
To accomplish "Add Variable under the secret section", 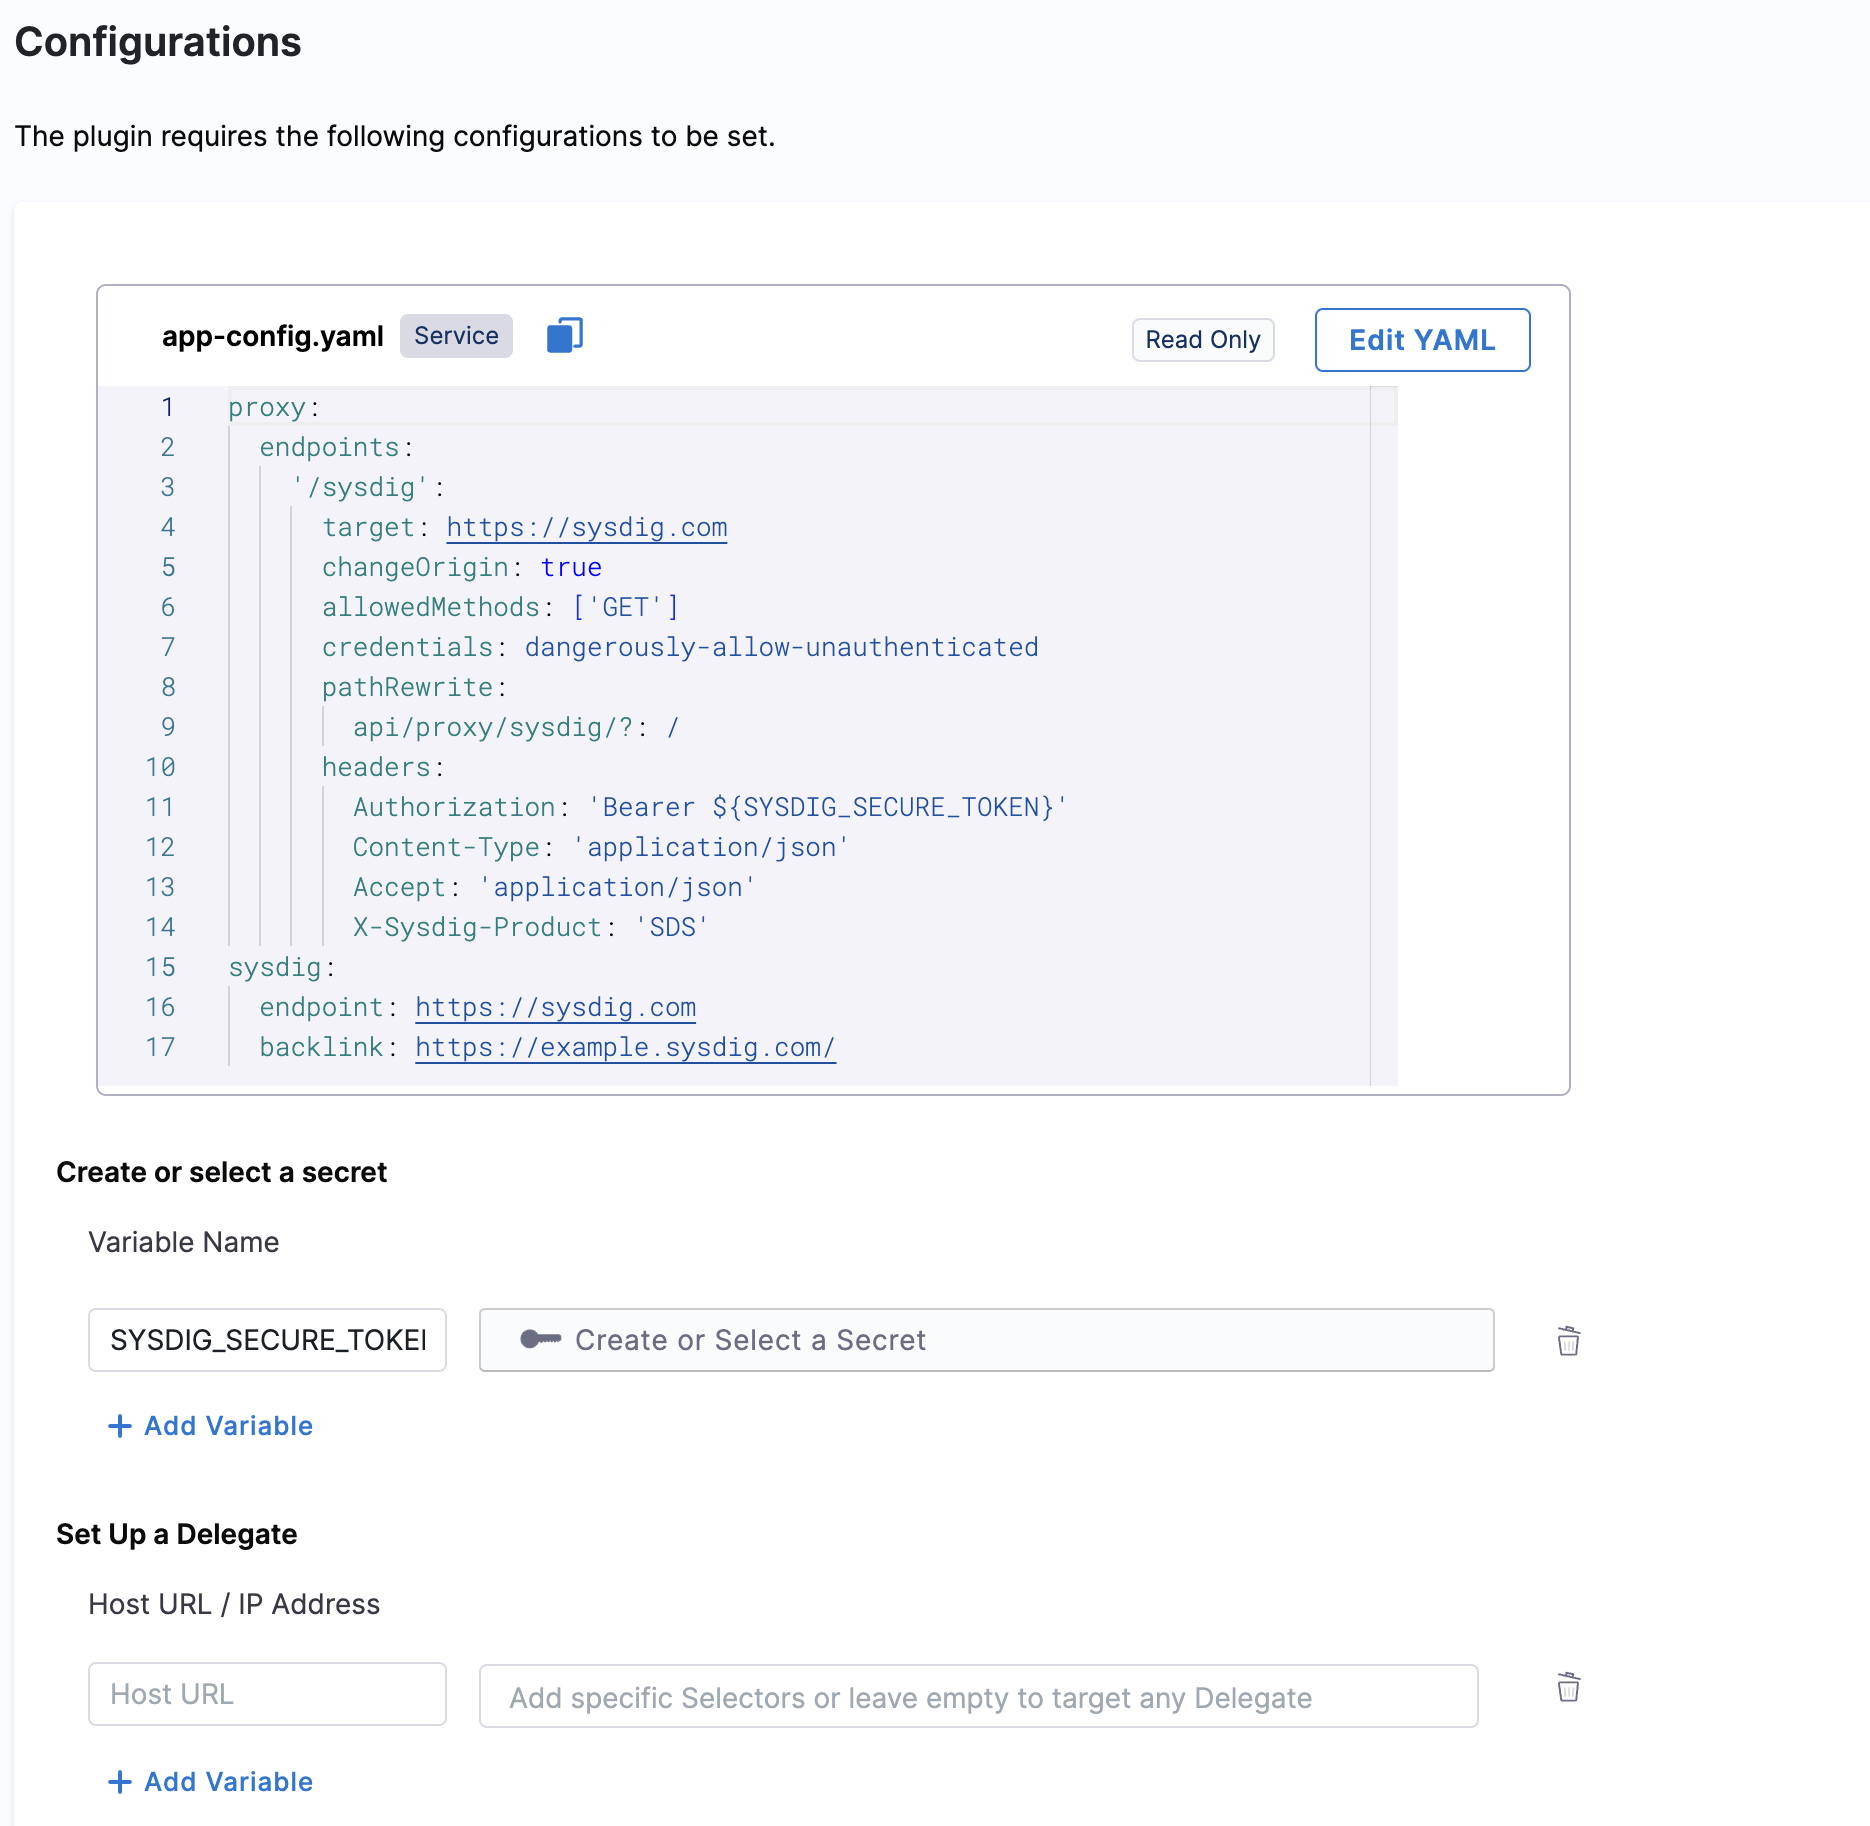I will point(211,1426).
